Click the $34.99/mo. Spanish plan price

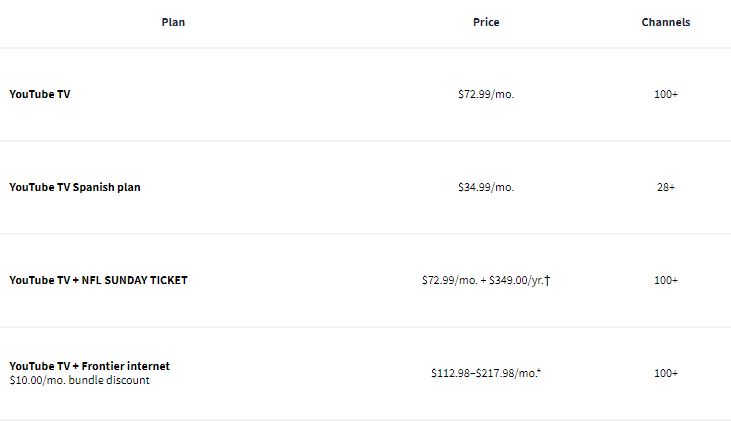pyautogui.click(x=486, y=187)
